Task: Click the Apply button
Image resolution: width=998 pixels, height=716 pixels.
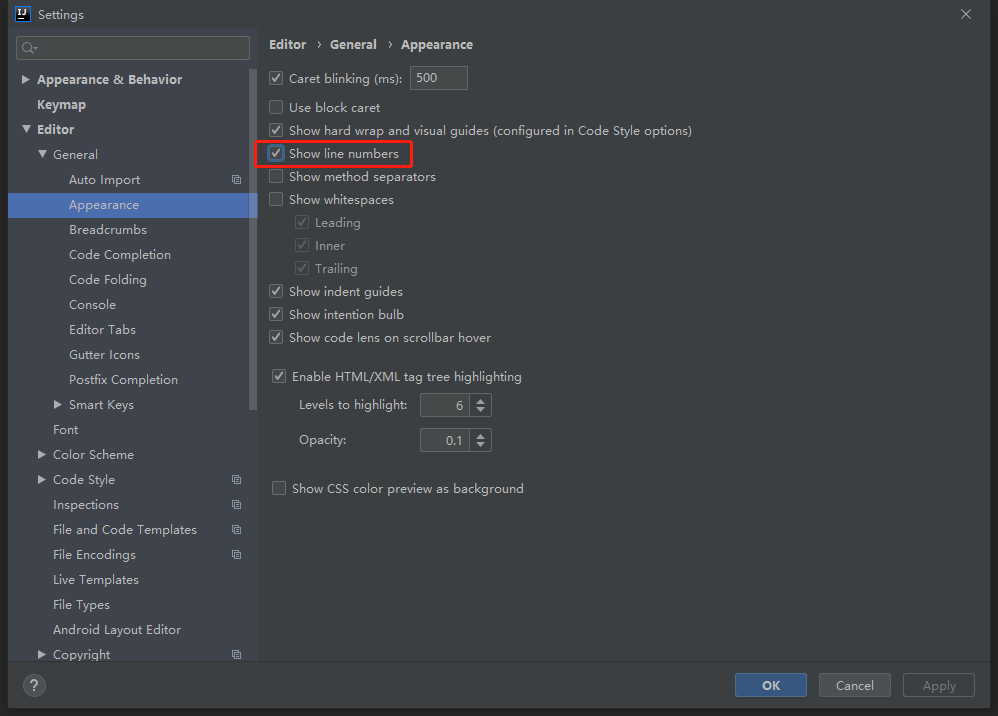Action: [x=939, y=685]
